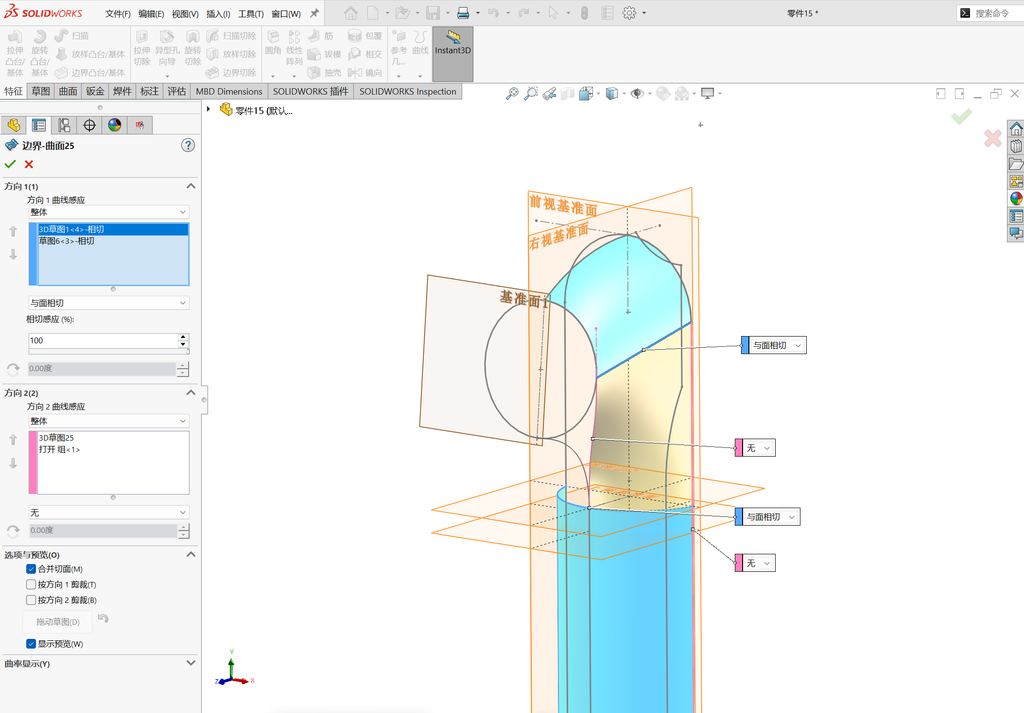Expand the 零件15 flyout feature tree
The height and width of the screenshot is (713, 1024).
click(x=208, y=110)
